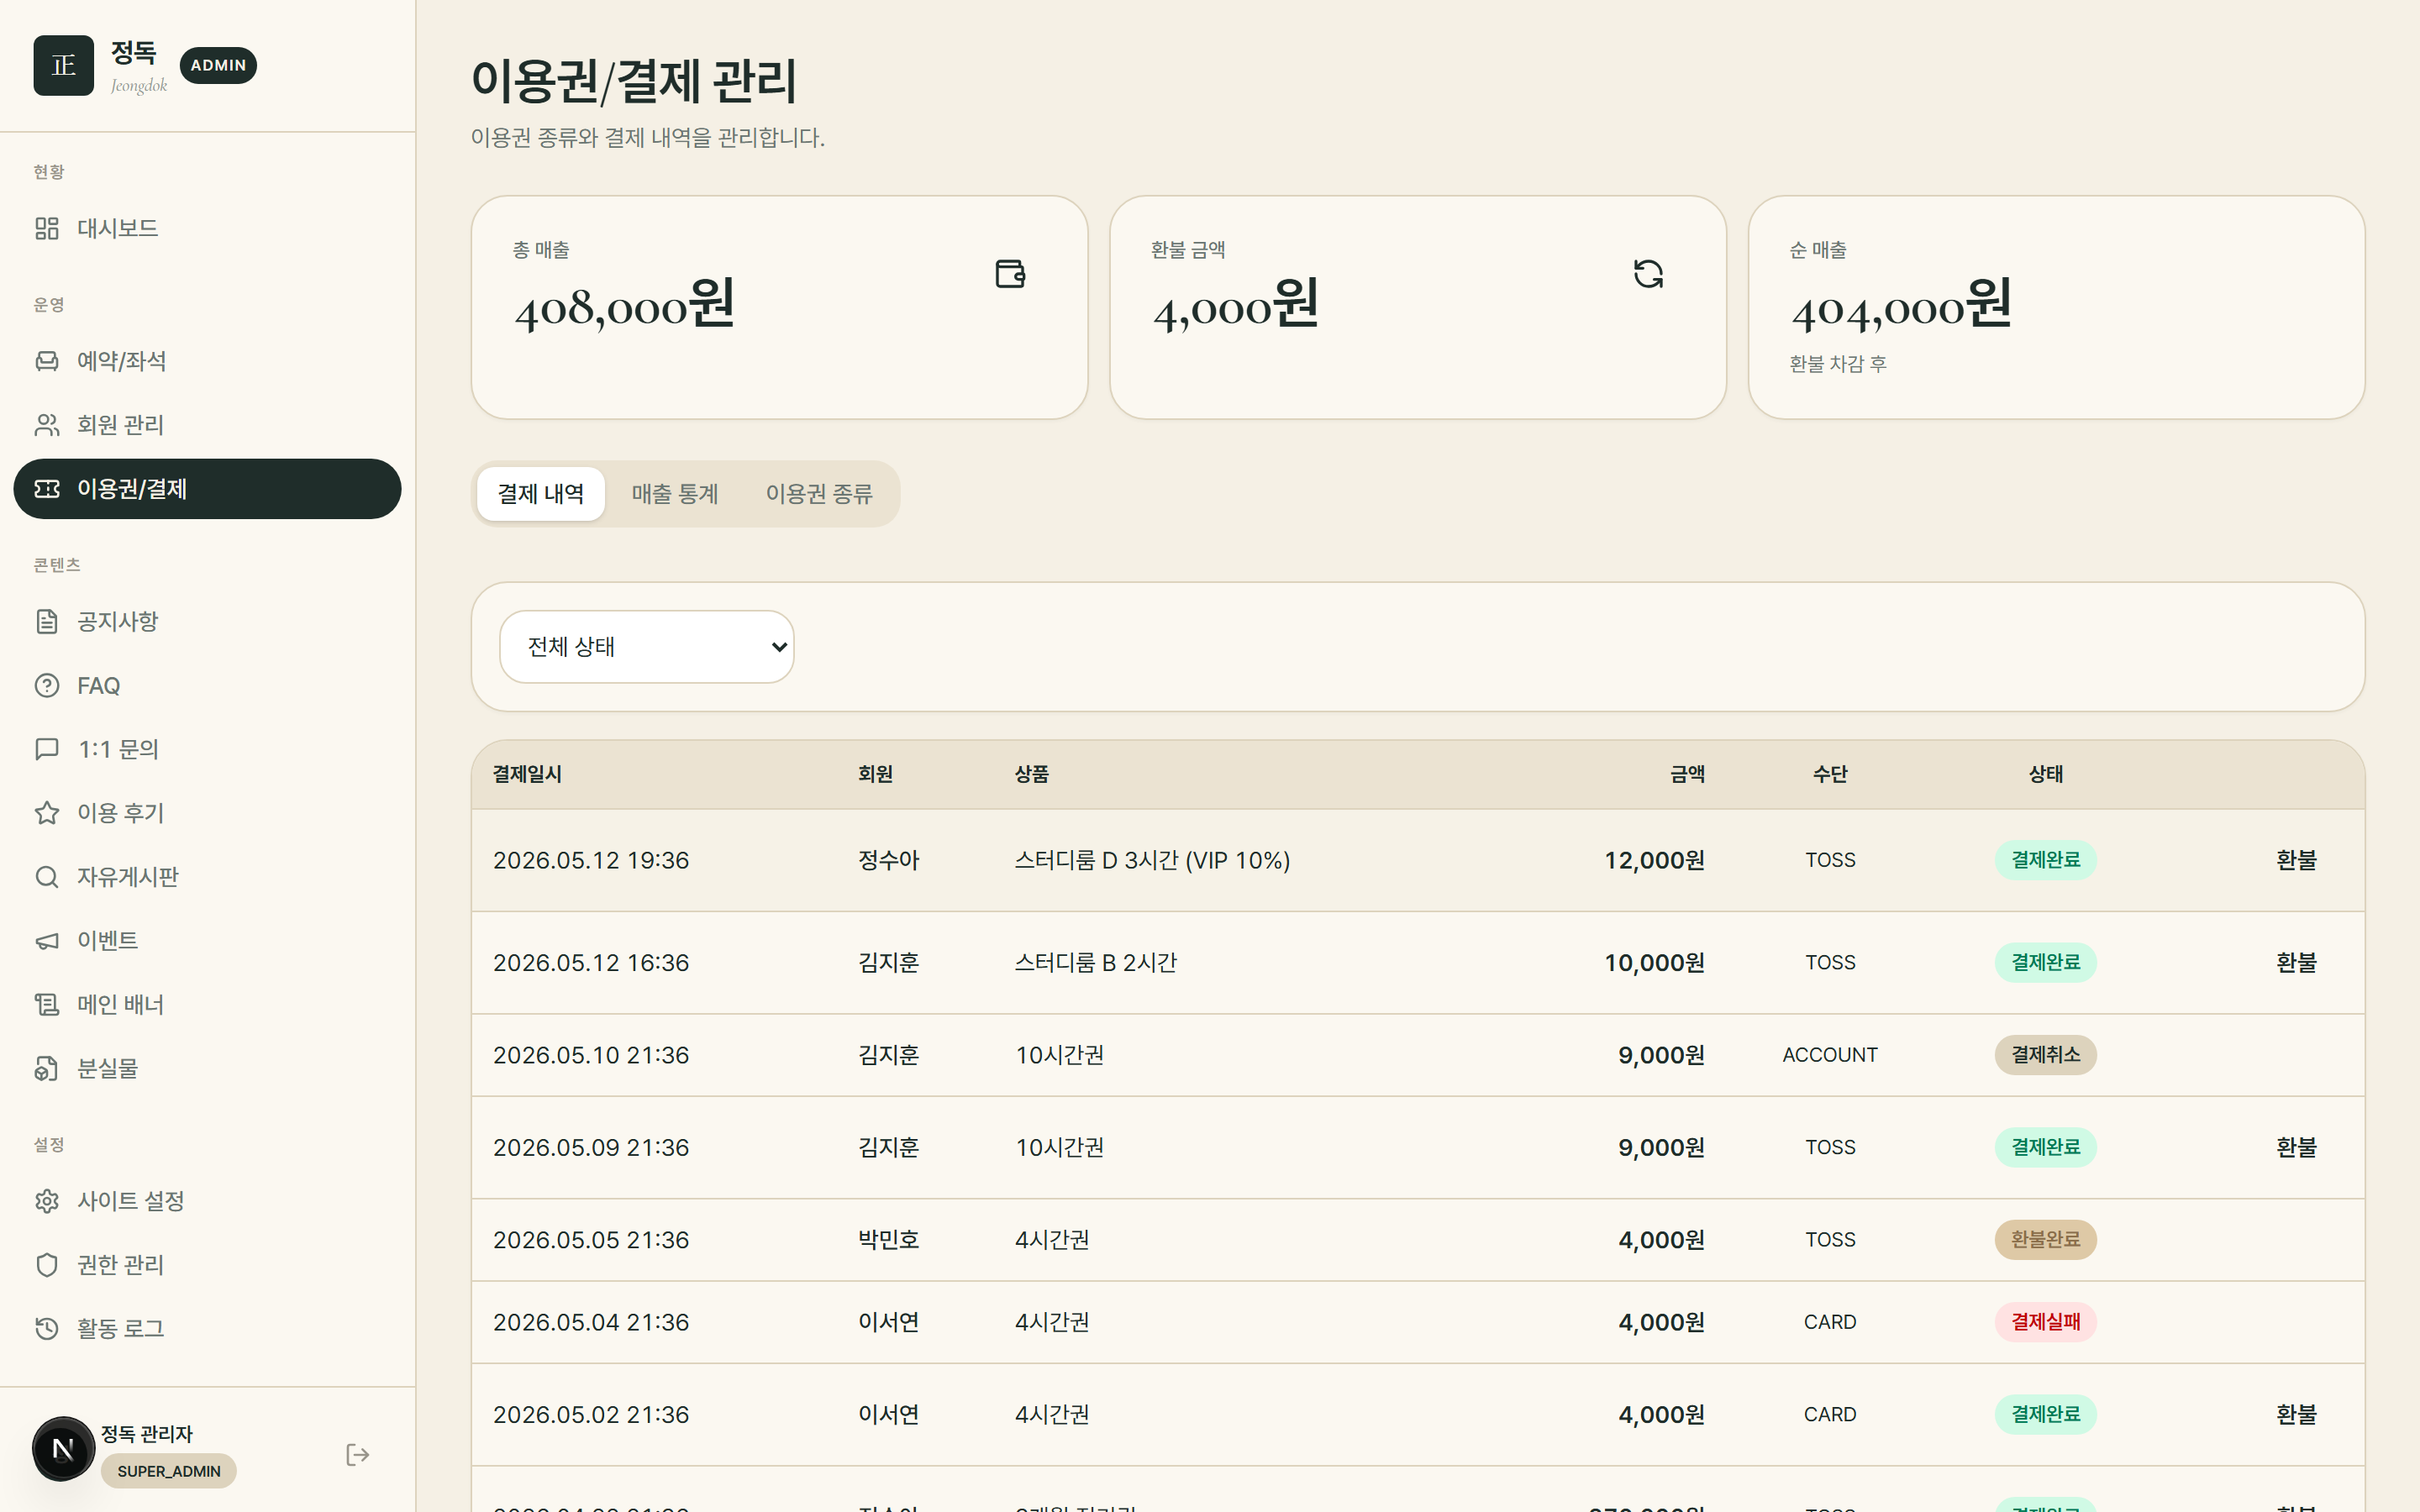Image resolution: width=2420 pixels, height=1512 pixels.
Task: Click the FAQ question-mark icon
Action: point(47,686)
